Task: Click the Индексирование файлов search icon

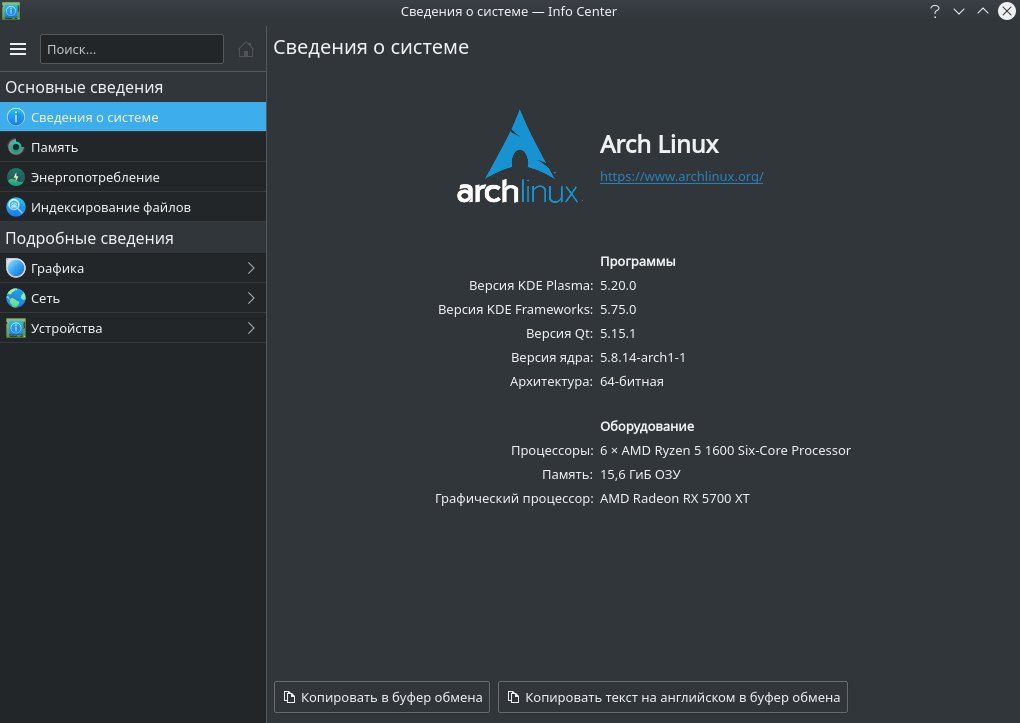Action: 16,207
